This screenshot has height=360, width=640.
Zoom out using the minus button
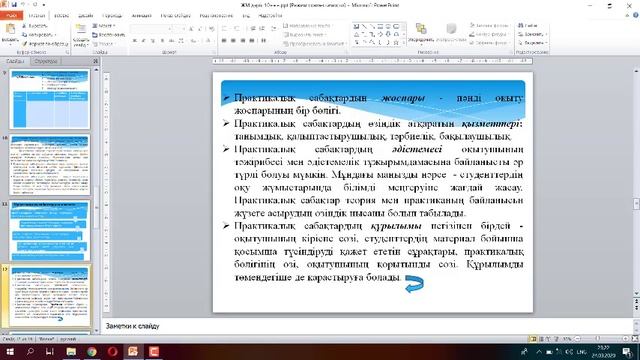pos(578,339)
